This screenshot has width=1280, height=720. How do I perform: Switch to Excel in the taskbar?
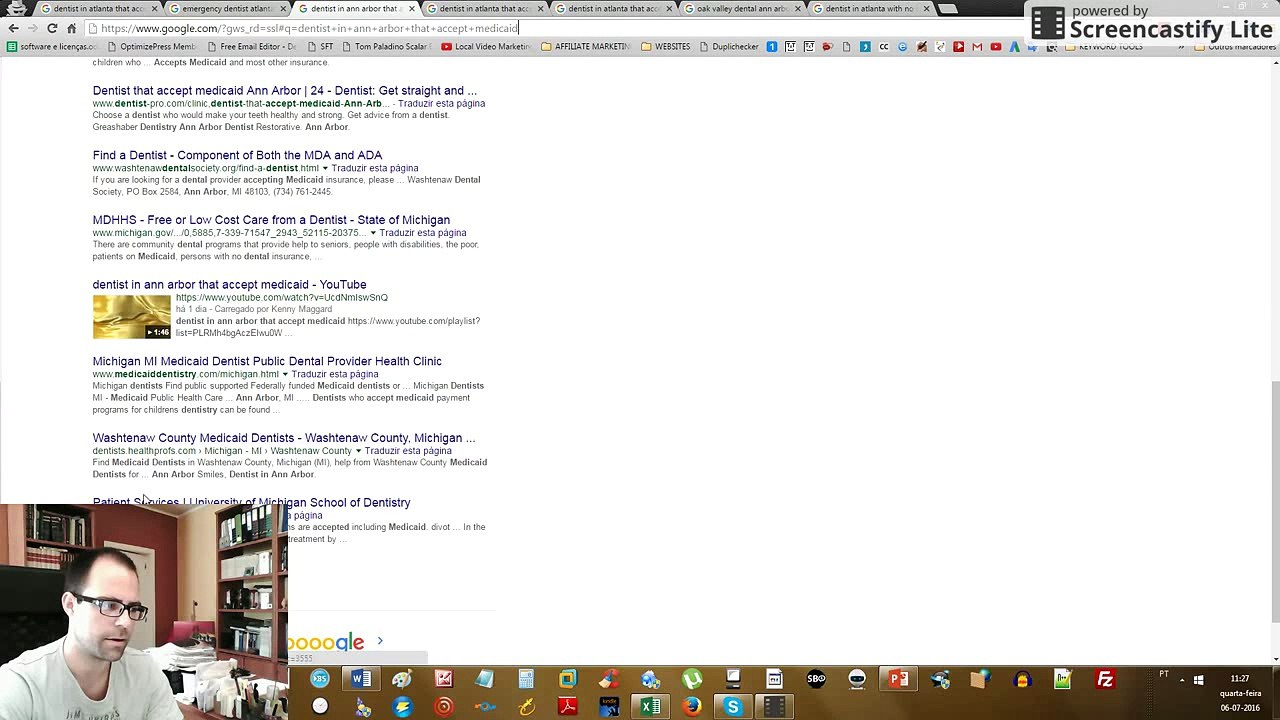(650, 707)
